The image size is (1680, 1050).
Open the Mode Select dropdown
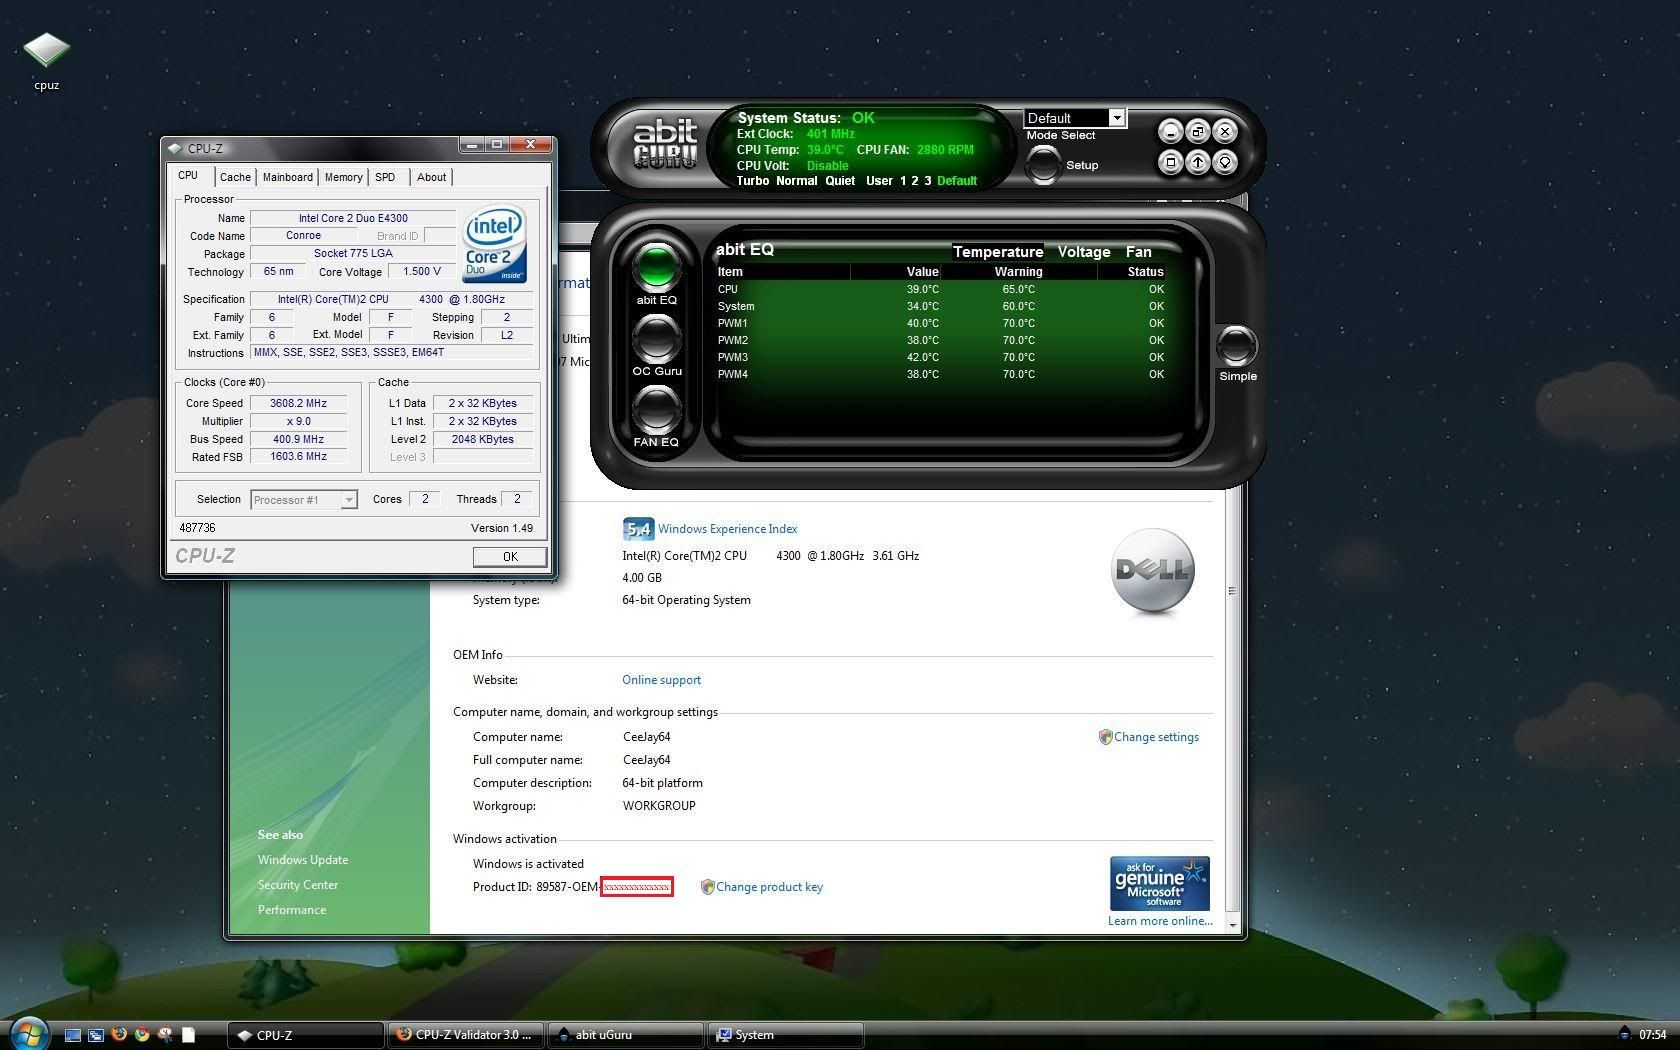click(1117, 118)
